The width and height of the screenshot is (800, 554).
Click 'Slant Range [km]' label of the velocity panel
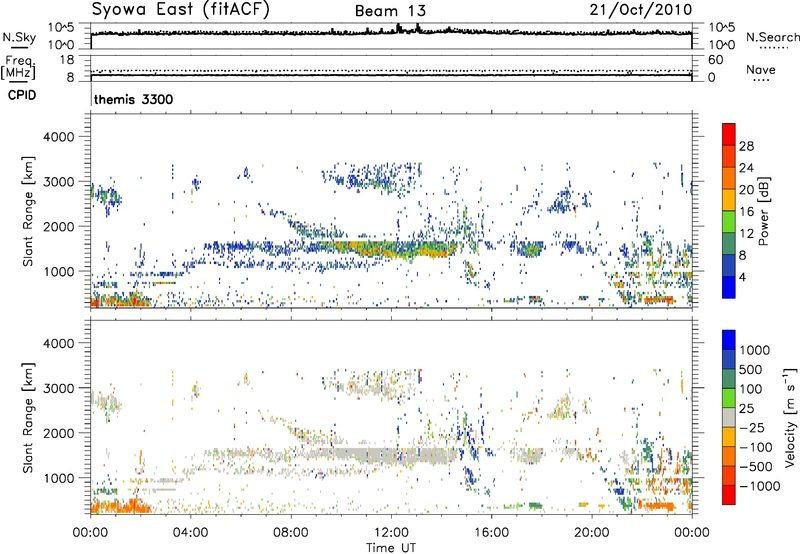point(28,417)
